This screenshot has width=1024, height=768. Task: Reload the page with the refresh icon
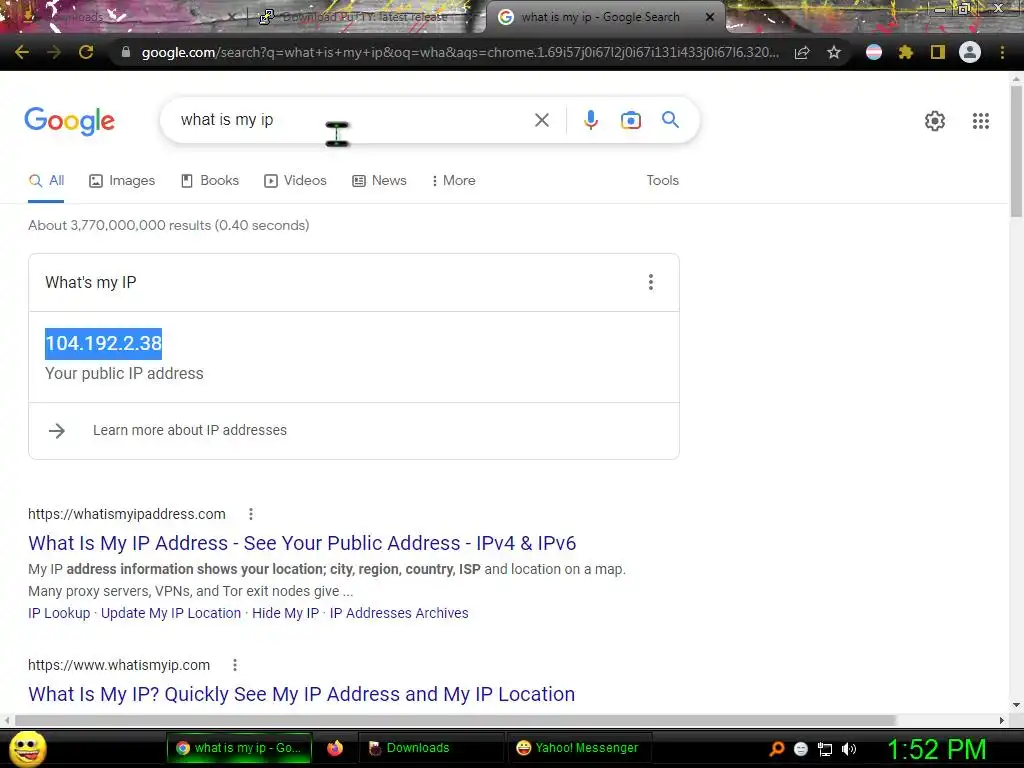[x=86, y=52]
